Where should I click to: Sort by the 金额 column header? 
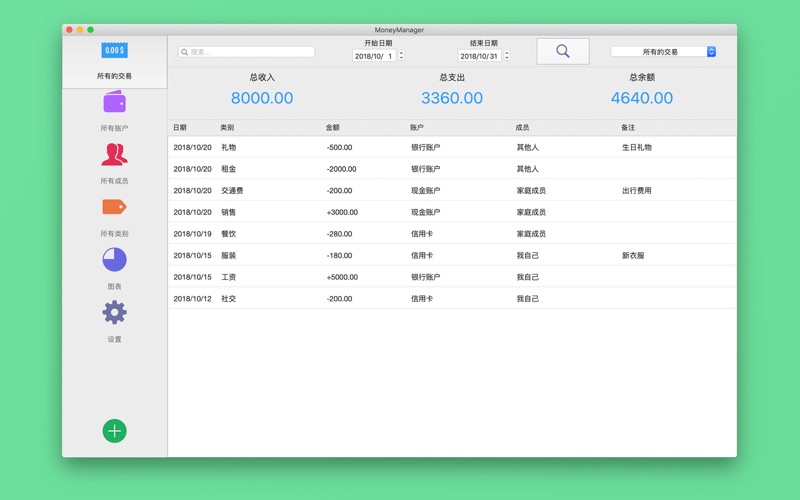333,128
